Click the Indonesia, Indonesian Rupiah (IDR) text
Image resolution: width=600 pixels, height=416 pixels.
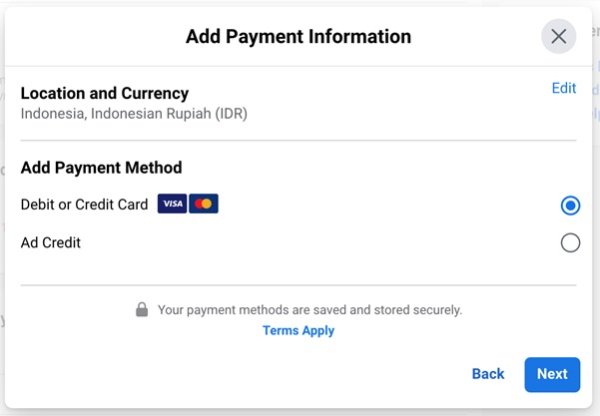click(134, 114)
